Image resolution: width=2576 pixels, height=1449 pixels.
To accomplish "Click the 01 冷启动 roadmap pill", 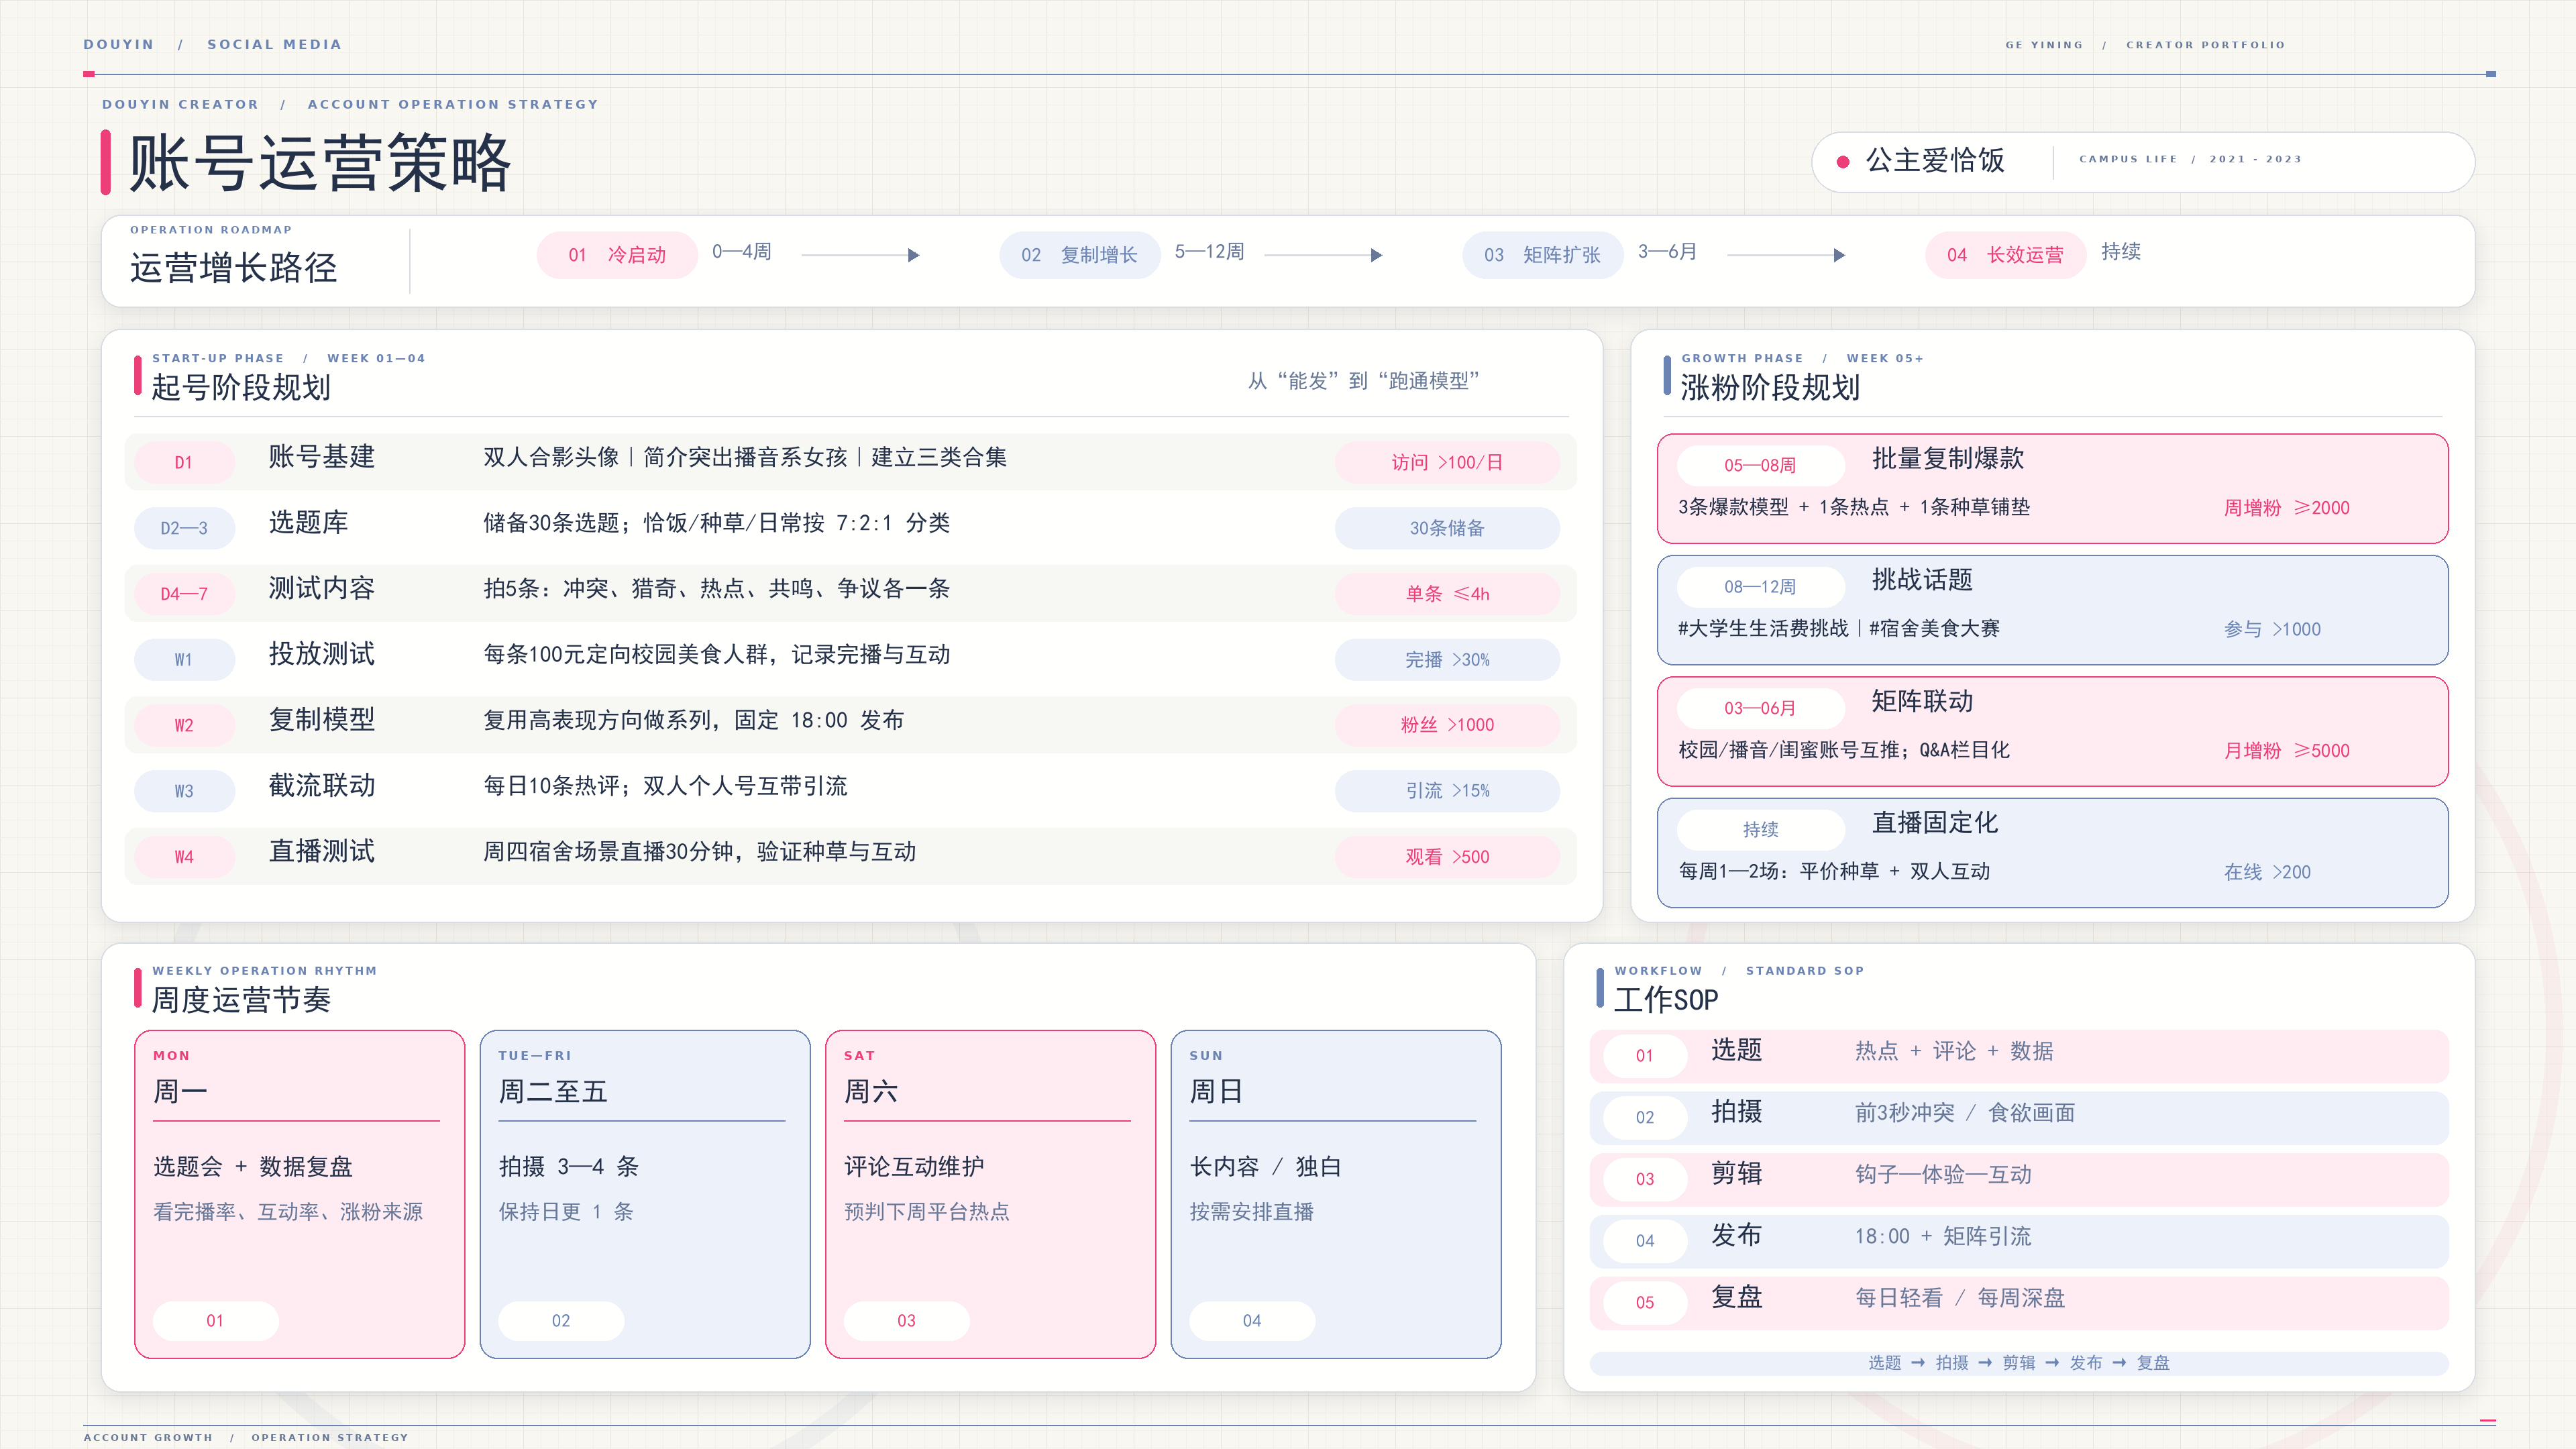I will click(616, 255).
